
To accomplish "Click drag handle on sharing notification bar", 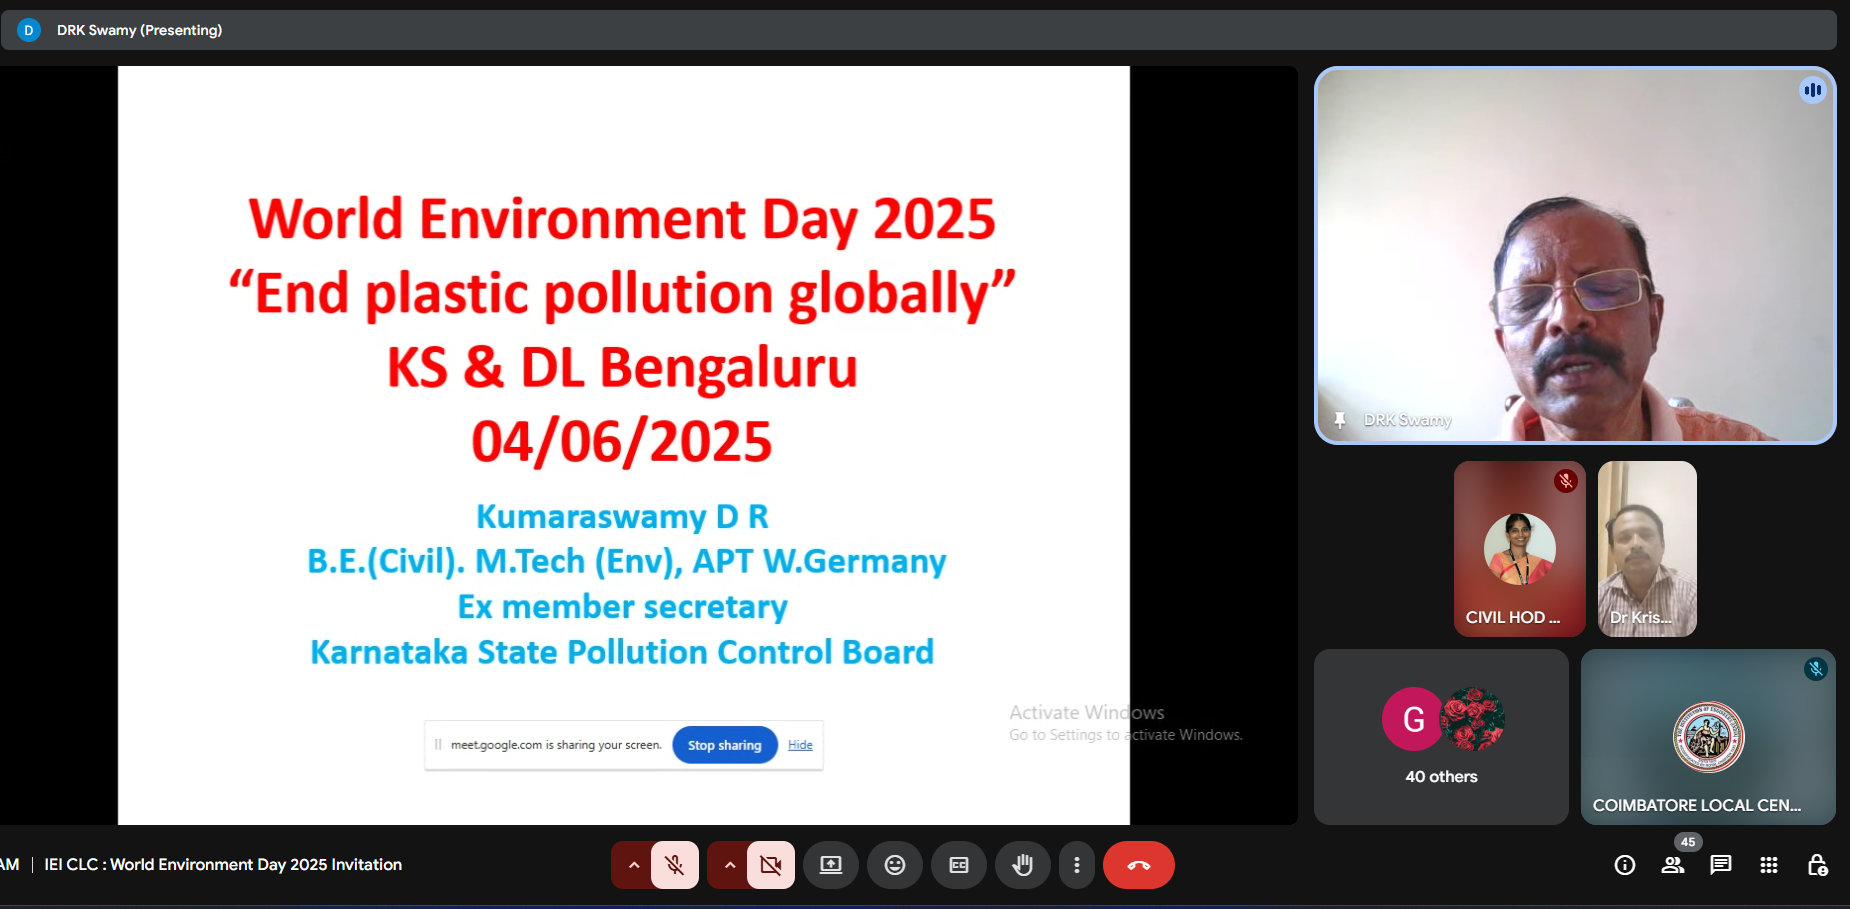I will coord(438,745).
